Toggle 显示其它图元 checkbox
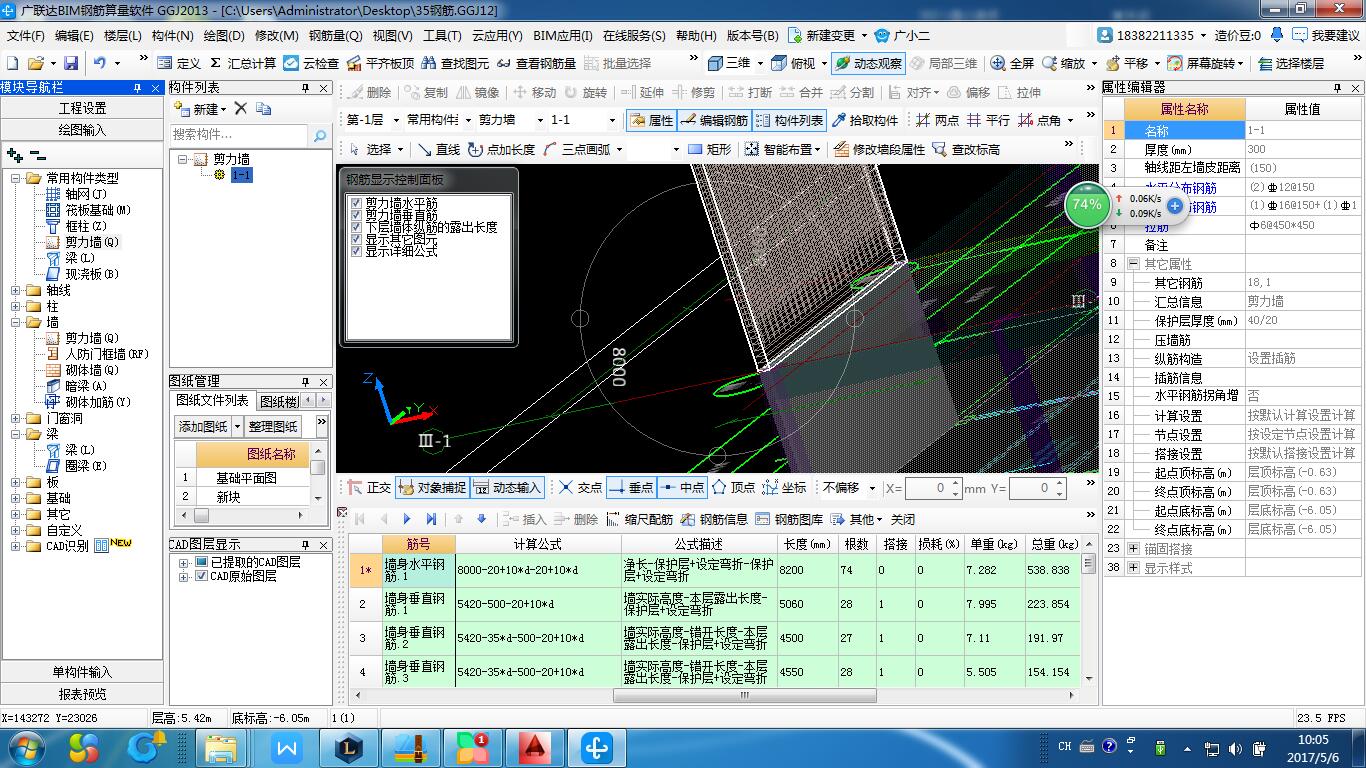 tap(356, 239)
